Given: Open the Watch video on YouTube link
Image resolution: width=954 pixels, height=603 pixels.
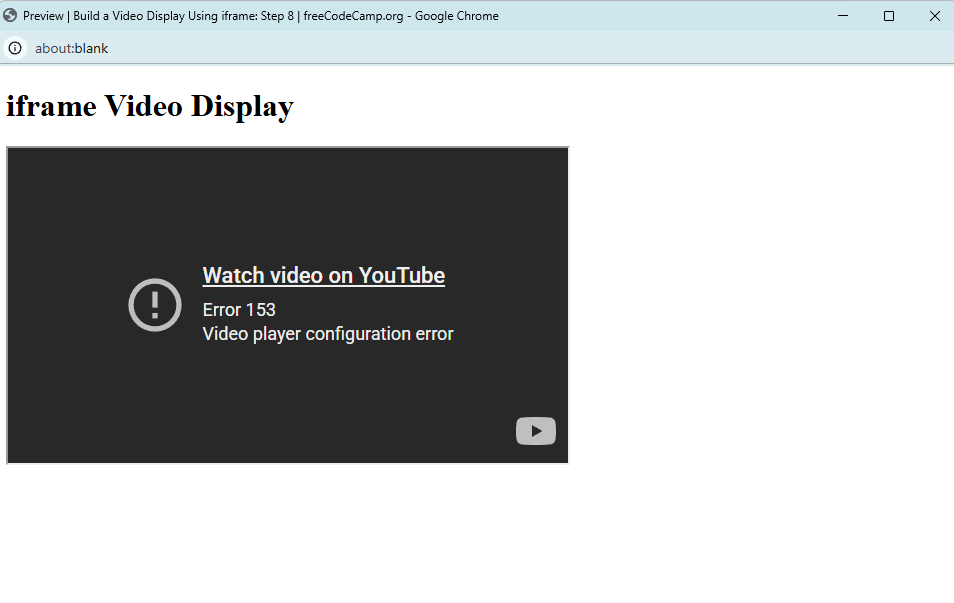Looking at the screenshot, I should [323, 276].
